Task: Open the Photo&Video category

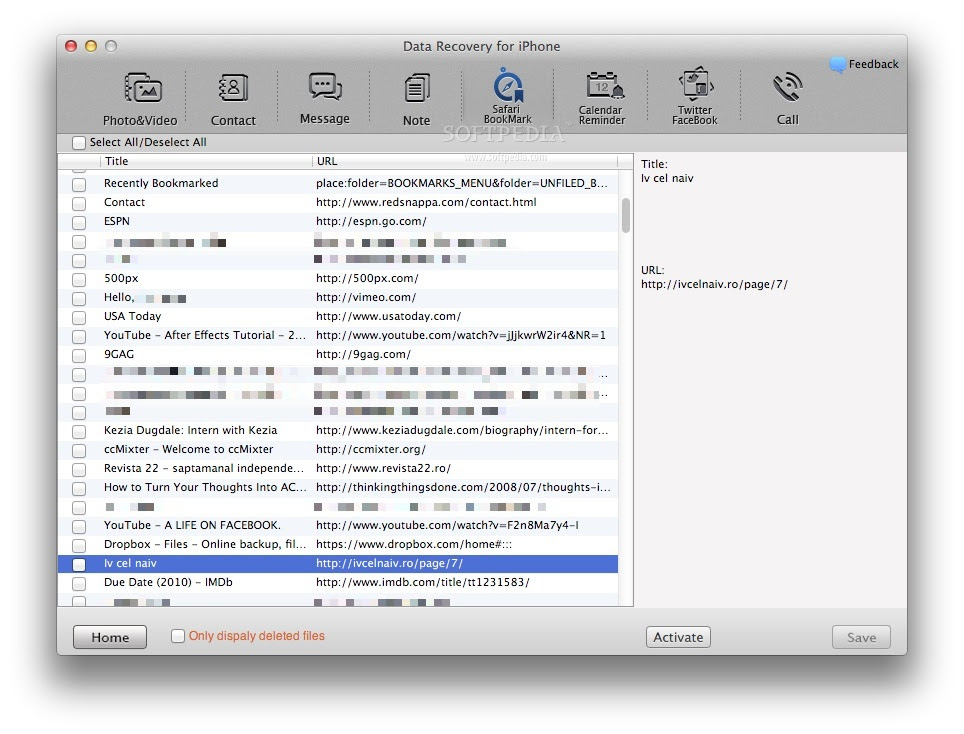Action: tap(140, 98)
